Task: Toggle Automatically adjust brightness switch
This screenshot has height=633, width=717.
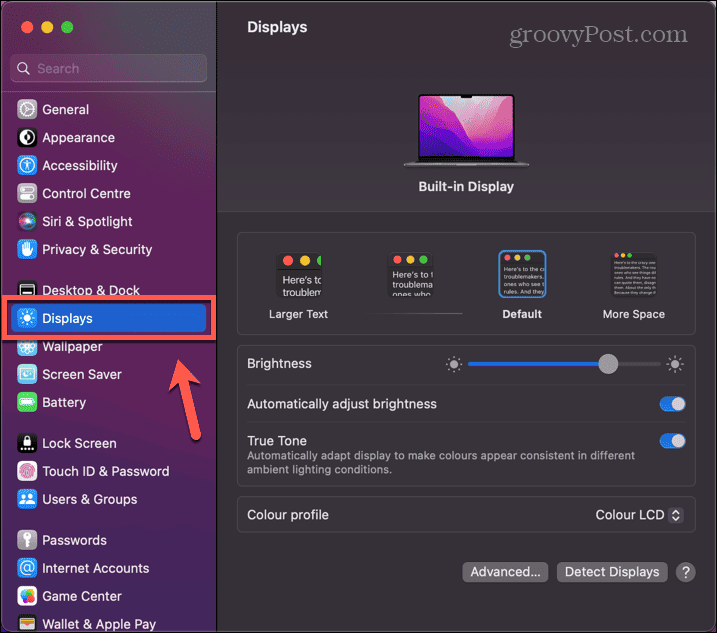Action: tap(672, 404)
